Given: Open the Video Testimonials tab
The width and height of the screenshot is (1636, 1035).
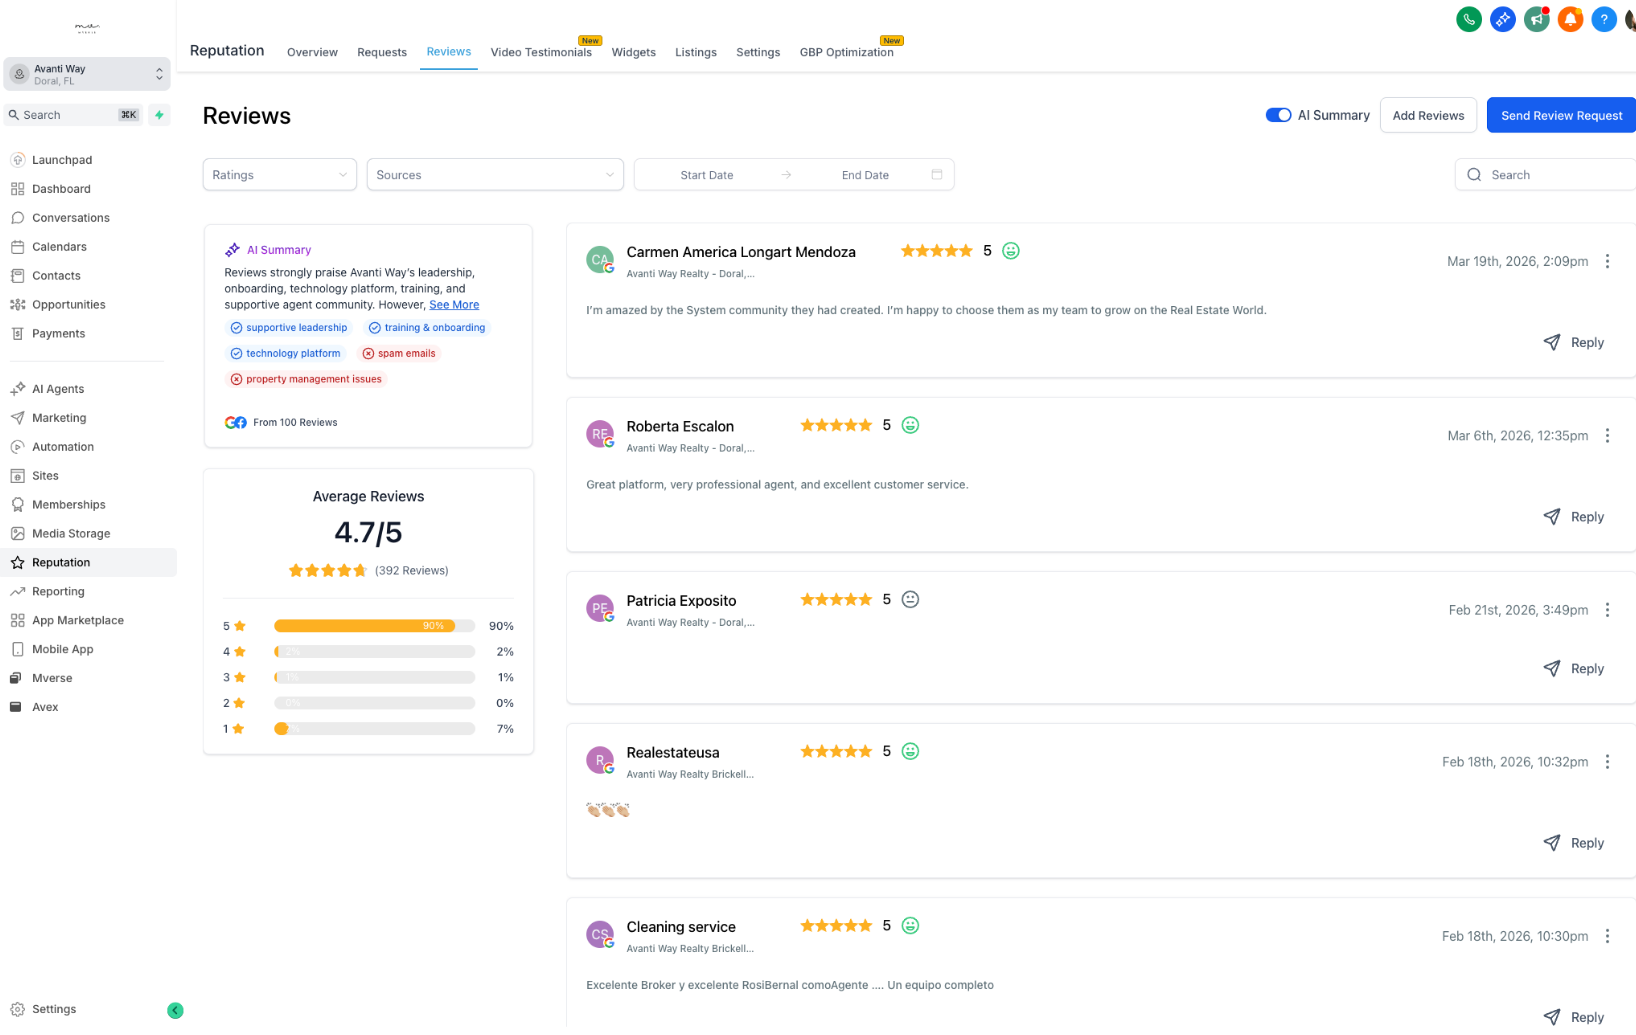Looking at the screenshot, I should pos(541,52).
